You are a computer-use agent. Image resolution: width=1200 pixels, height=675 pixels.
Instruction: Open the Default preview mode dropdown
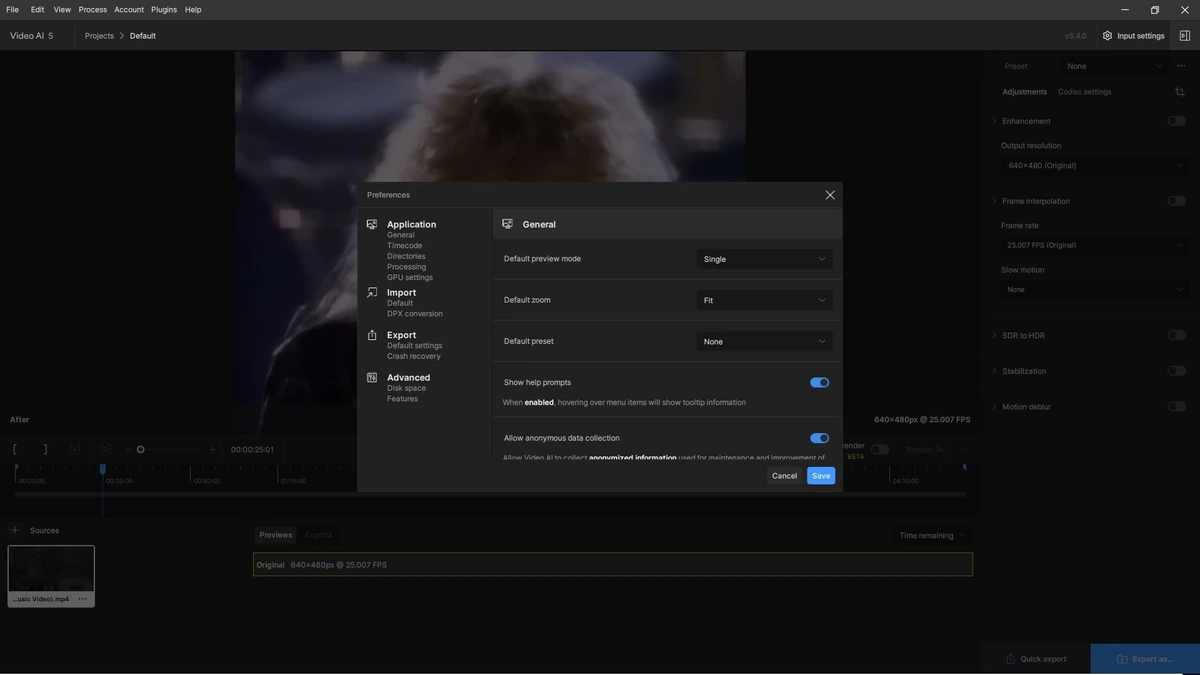pyautogui.click(x=764, y=259)
